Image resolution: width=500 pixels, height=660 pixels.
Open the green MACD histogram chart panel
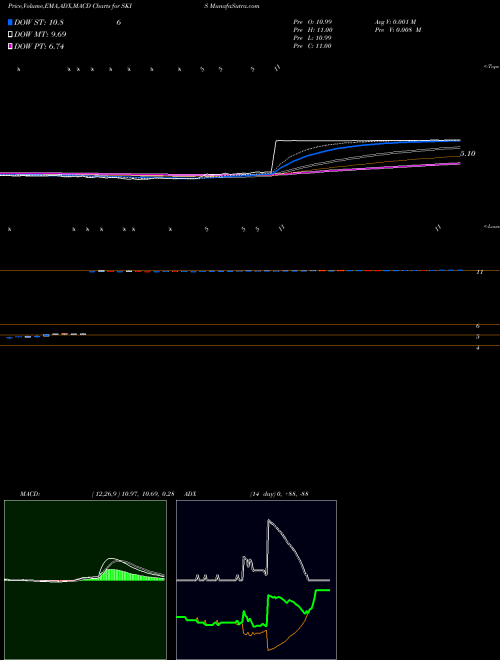(x=85, y=580)
